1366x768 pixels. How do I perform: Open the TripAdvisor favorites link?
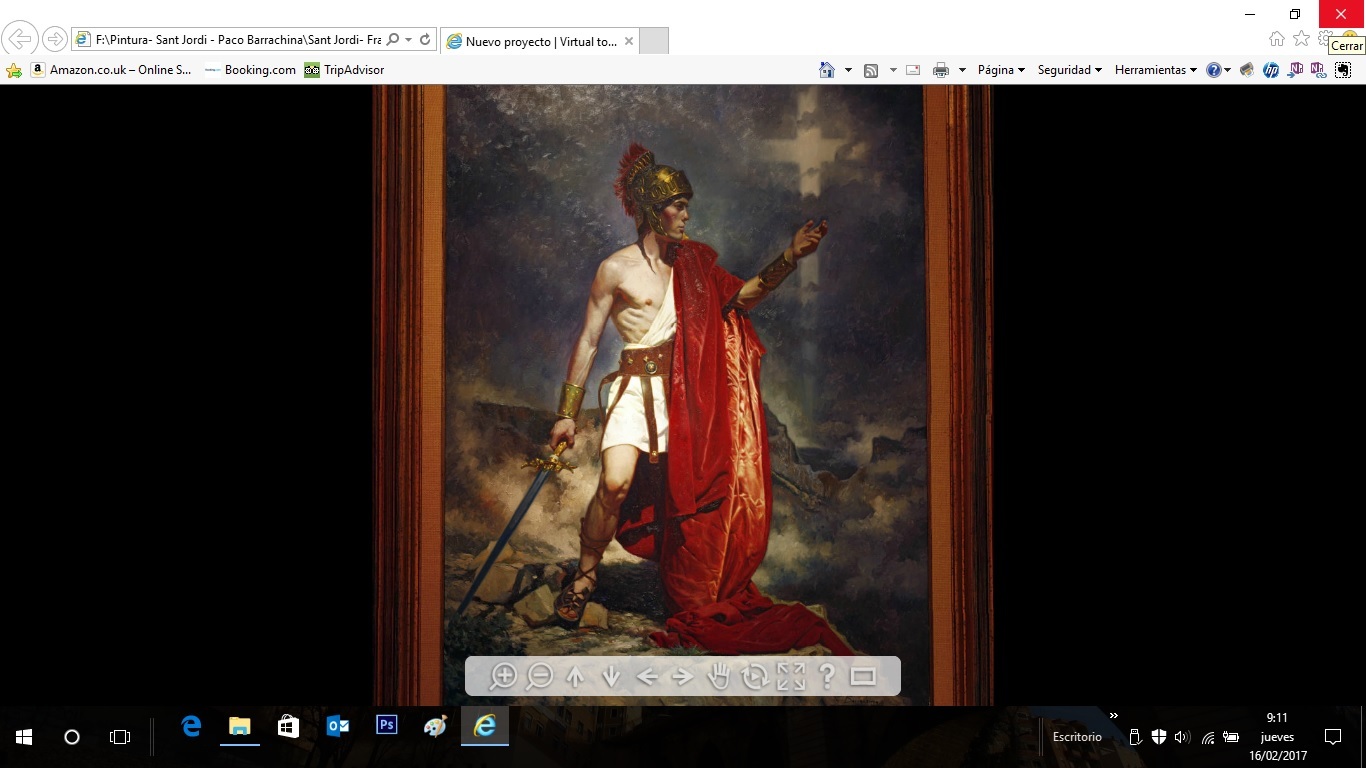(x=344, y=70)
